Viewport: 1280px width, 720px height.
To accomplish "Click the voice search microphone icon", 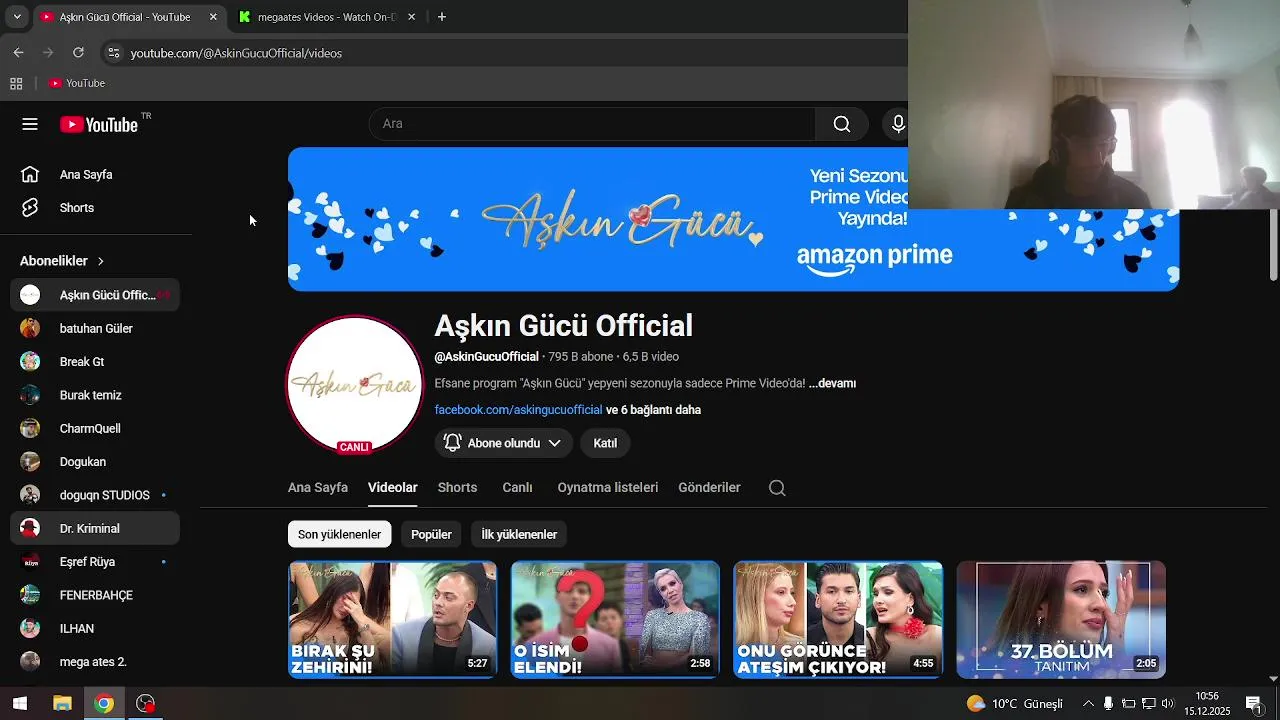I will tap(898, 124).
